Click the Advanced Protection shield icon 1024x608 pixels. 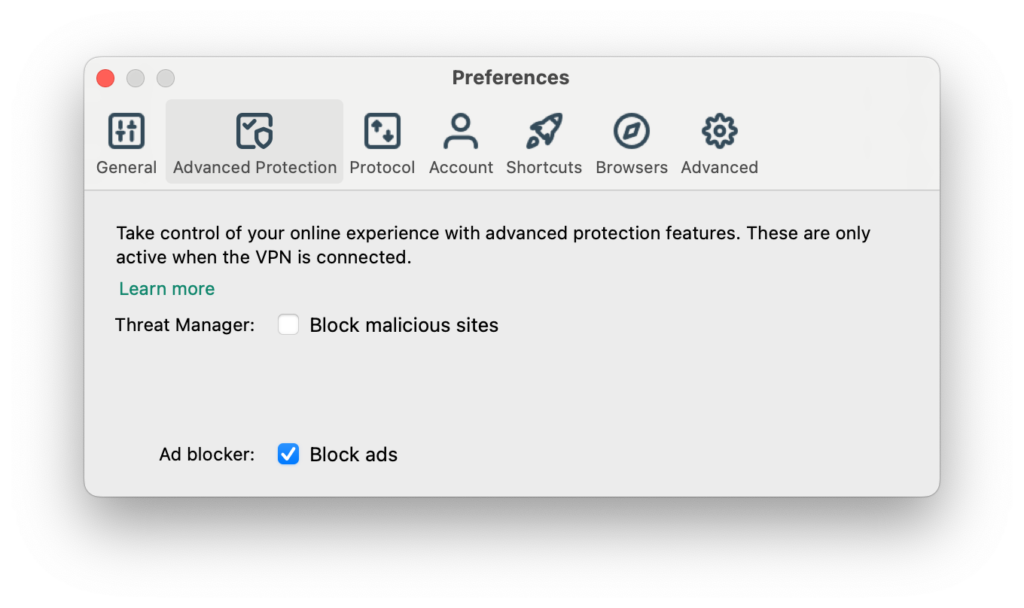(254, 131)
